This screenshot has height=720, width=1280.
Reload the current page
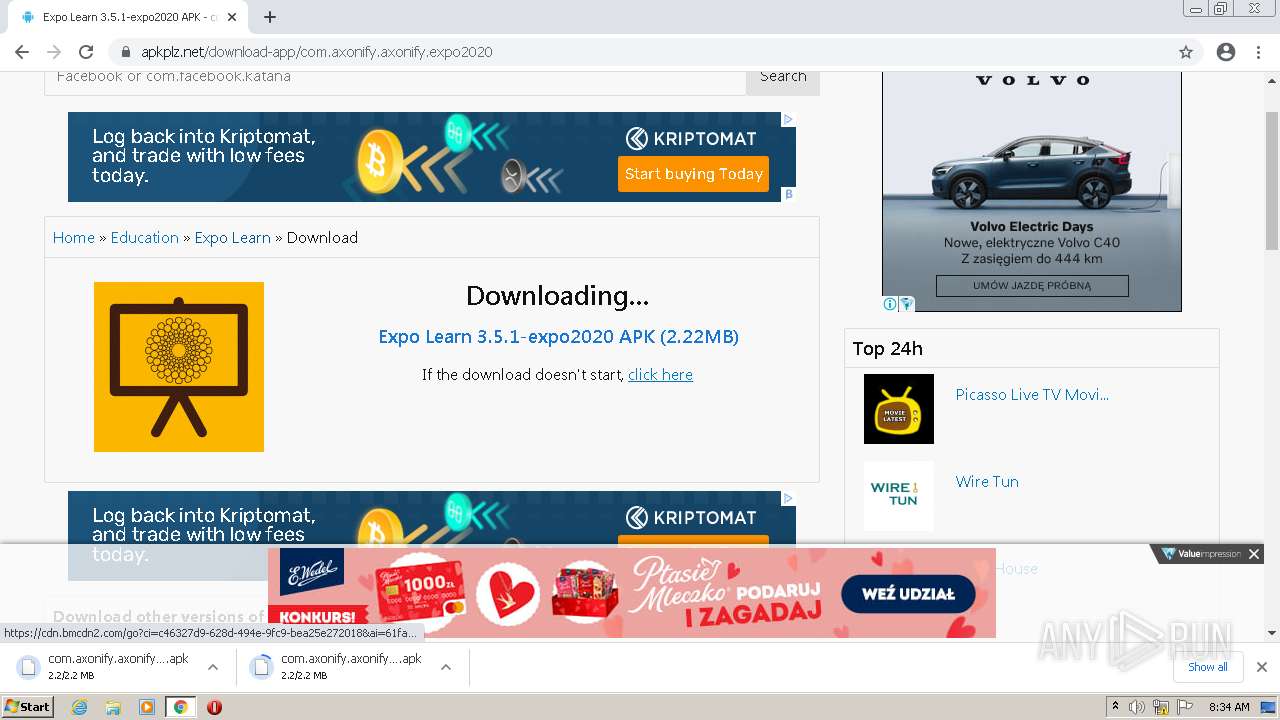[x=86, y=52]
